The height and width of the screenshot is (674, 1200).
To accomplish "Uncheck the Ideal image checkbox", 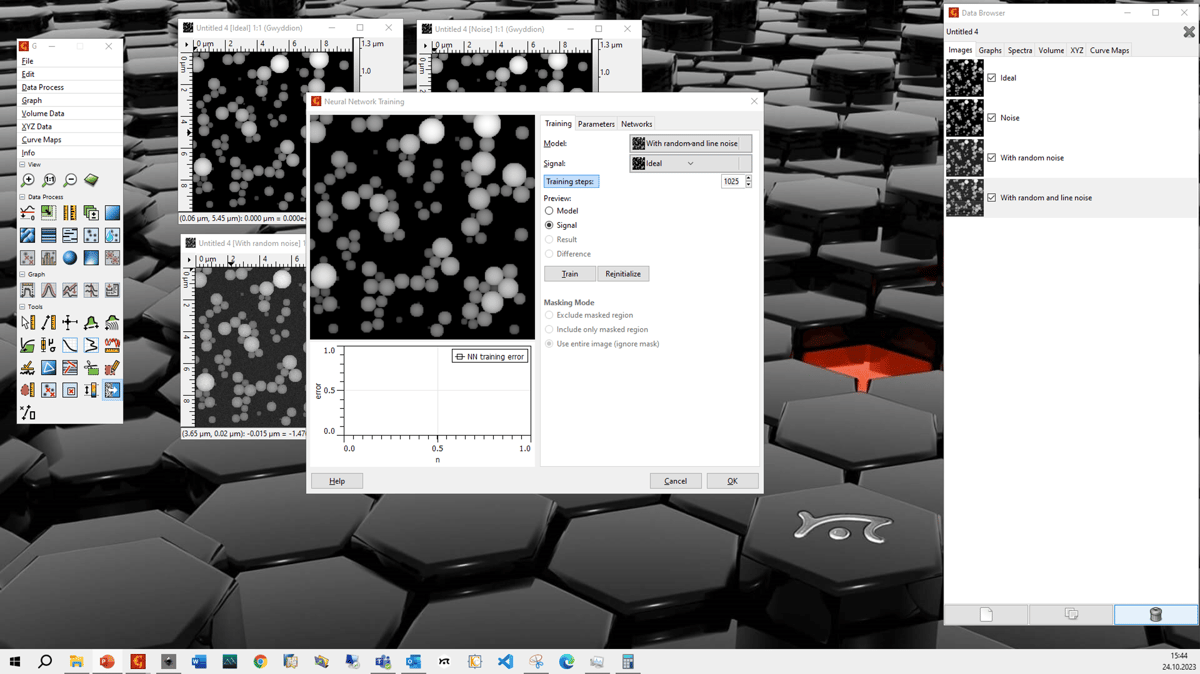I will (x=992, y=78).
